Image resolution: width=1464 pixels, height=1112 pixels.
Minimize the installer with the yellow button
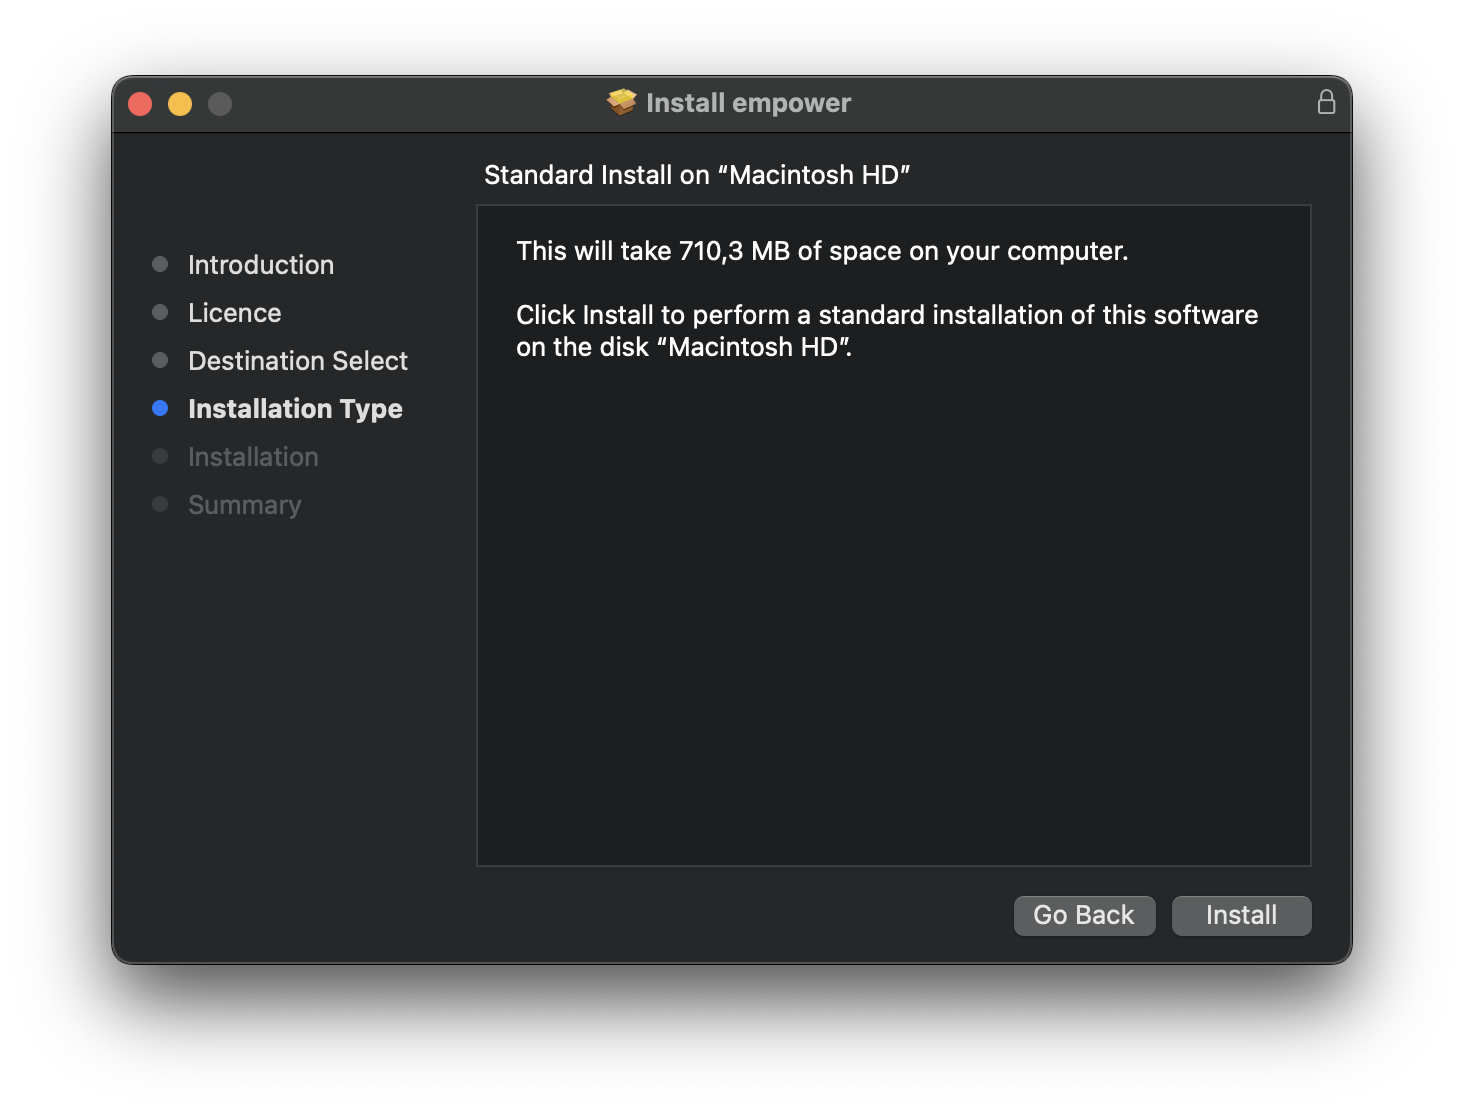coord(180,104)
